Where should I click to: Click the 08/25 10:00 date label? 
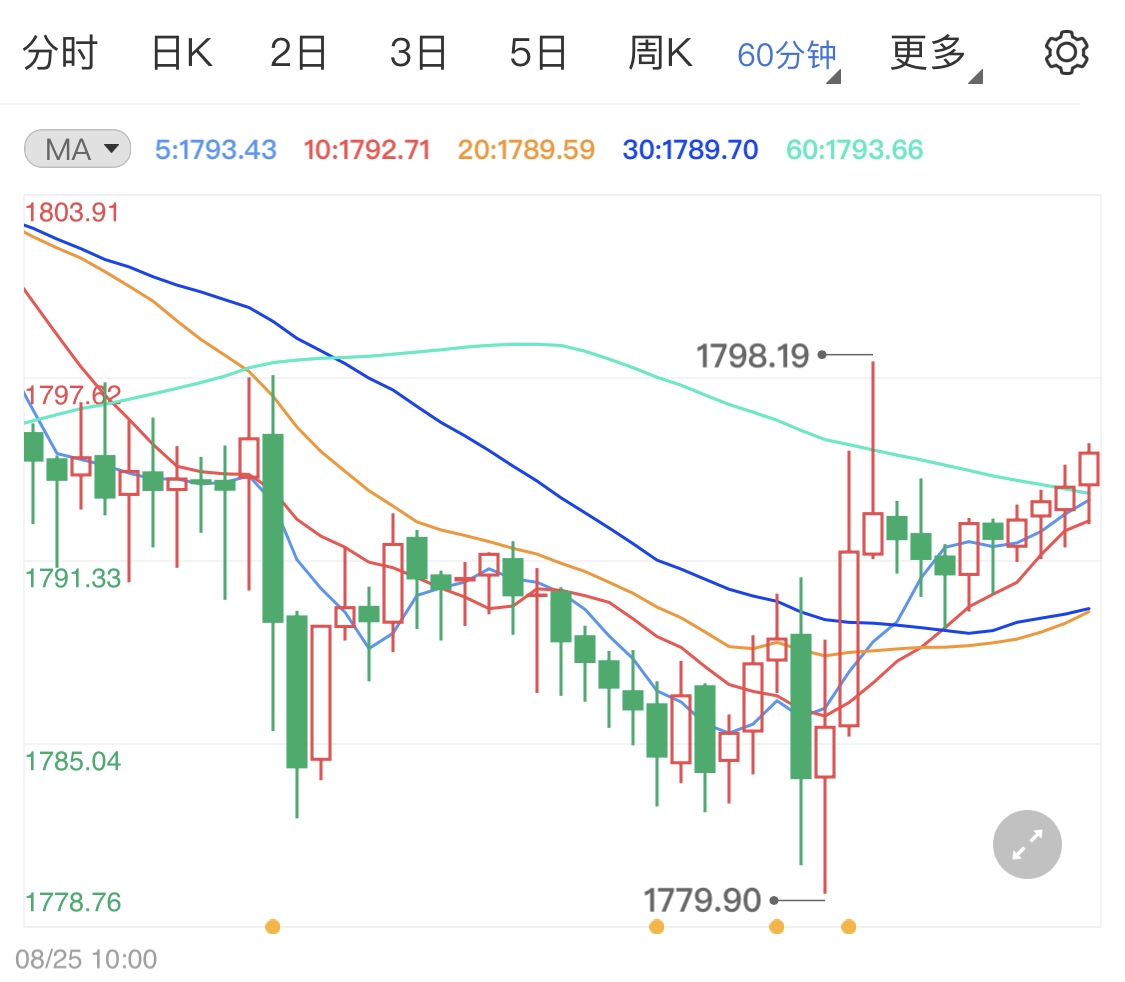pyautogui.click(x=85, y=959)
